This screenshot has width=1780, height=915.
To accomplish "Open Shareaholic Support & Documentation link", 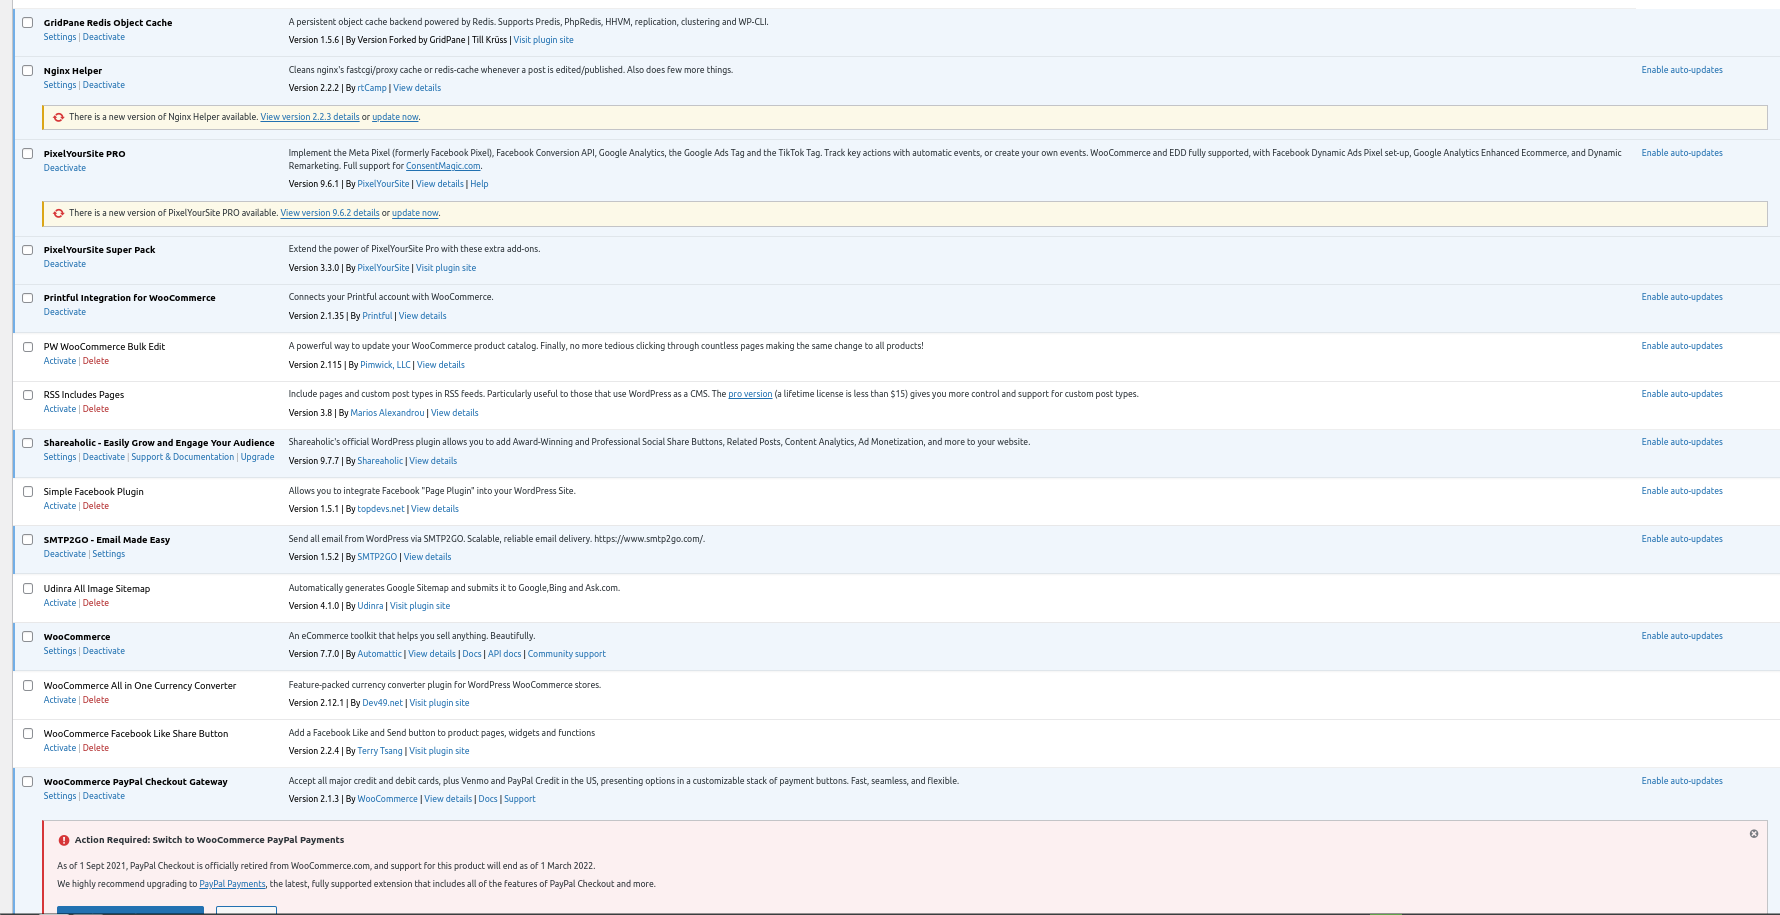I will tap(182, 457).
